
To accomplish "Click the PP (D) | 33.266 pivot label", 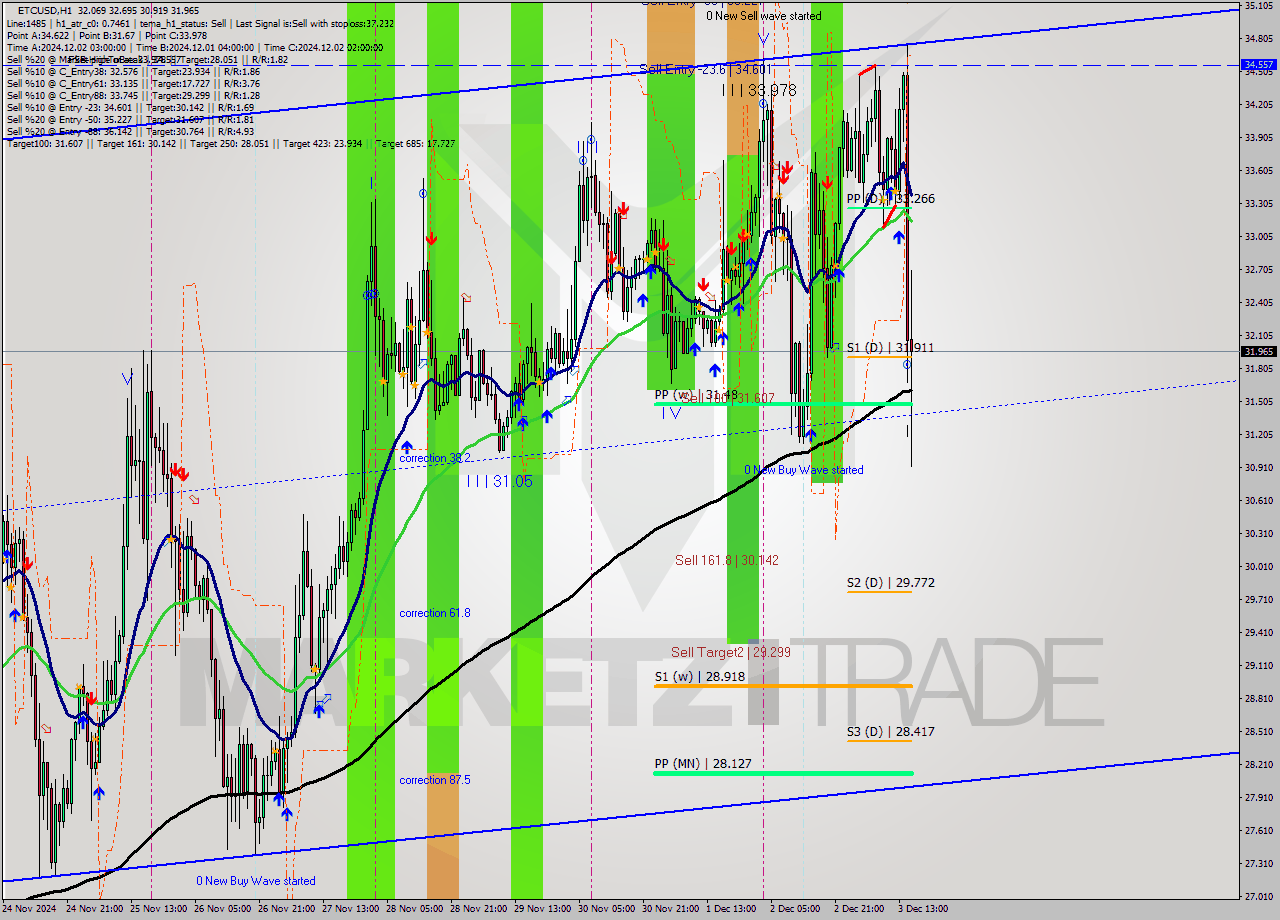I will tap(890, 199).
